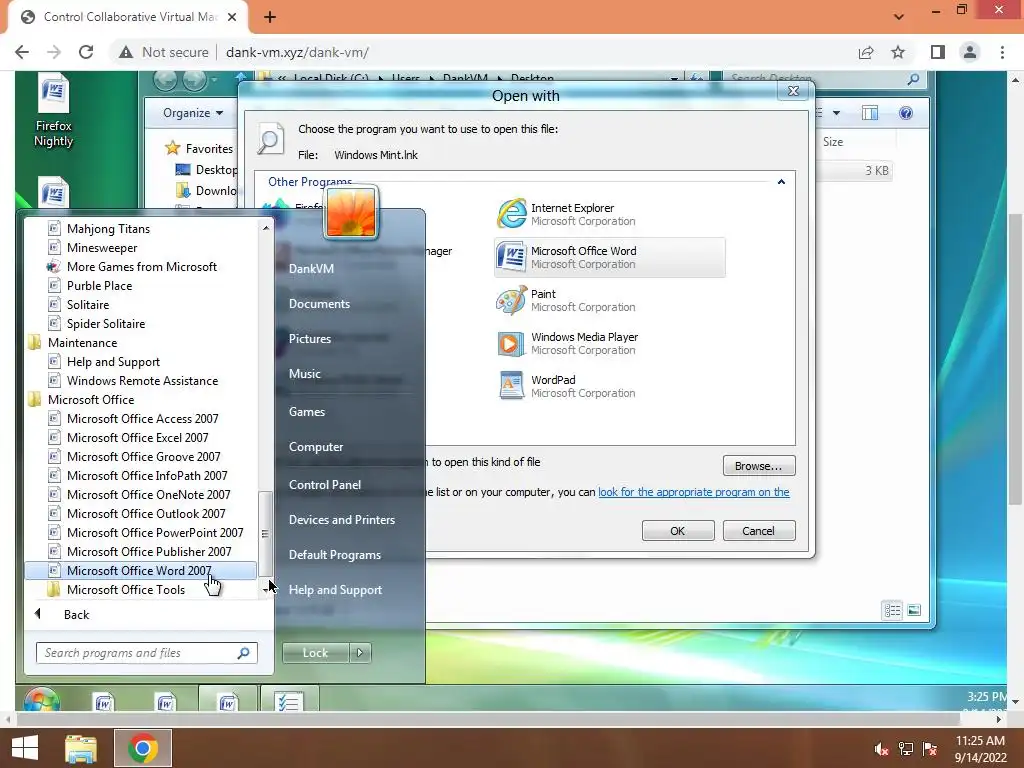Open File Explorer on host taskbar
This screenshot has height=768, width=1024.
click(x=81, y=748)
